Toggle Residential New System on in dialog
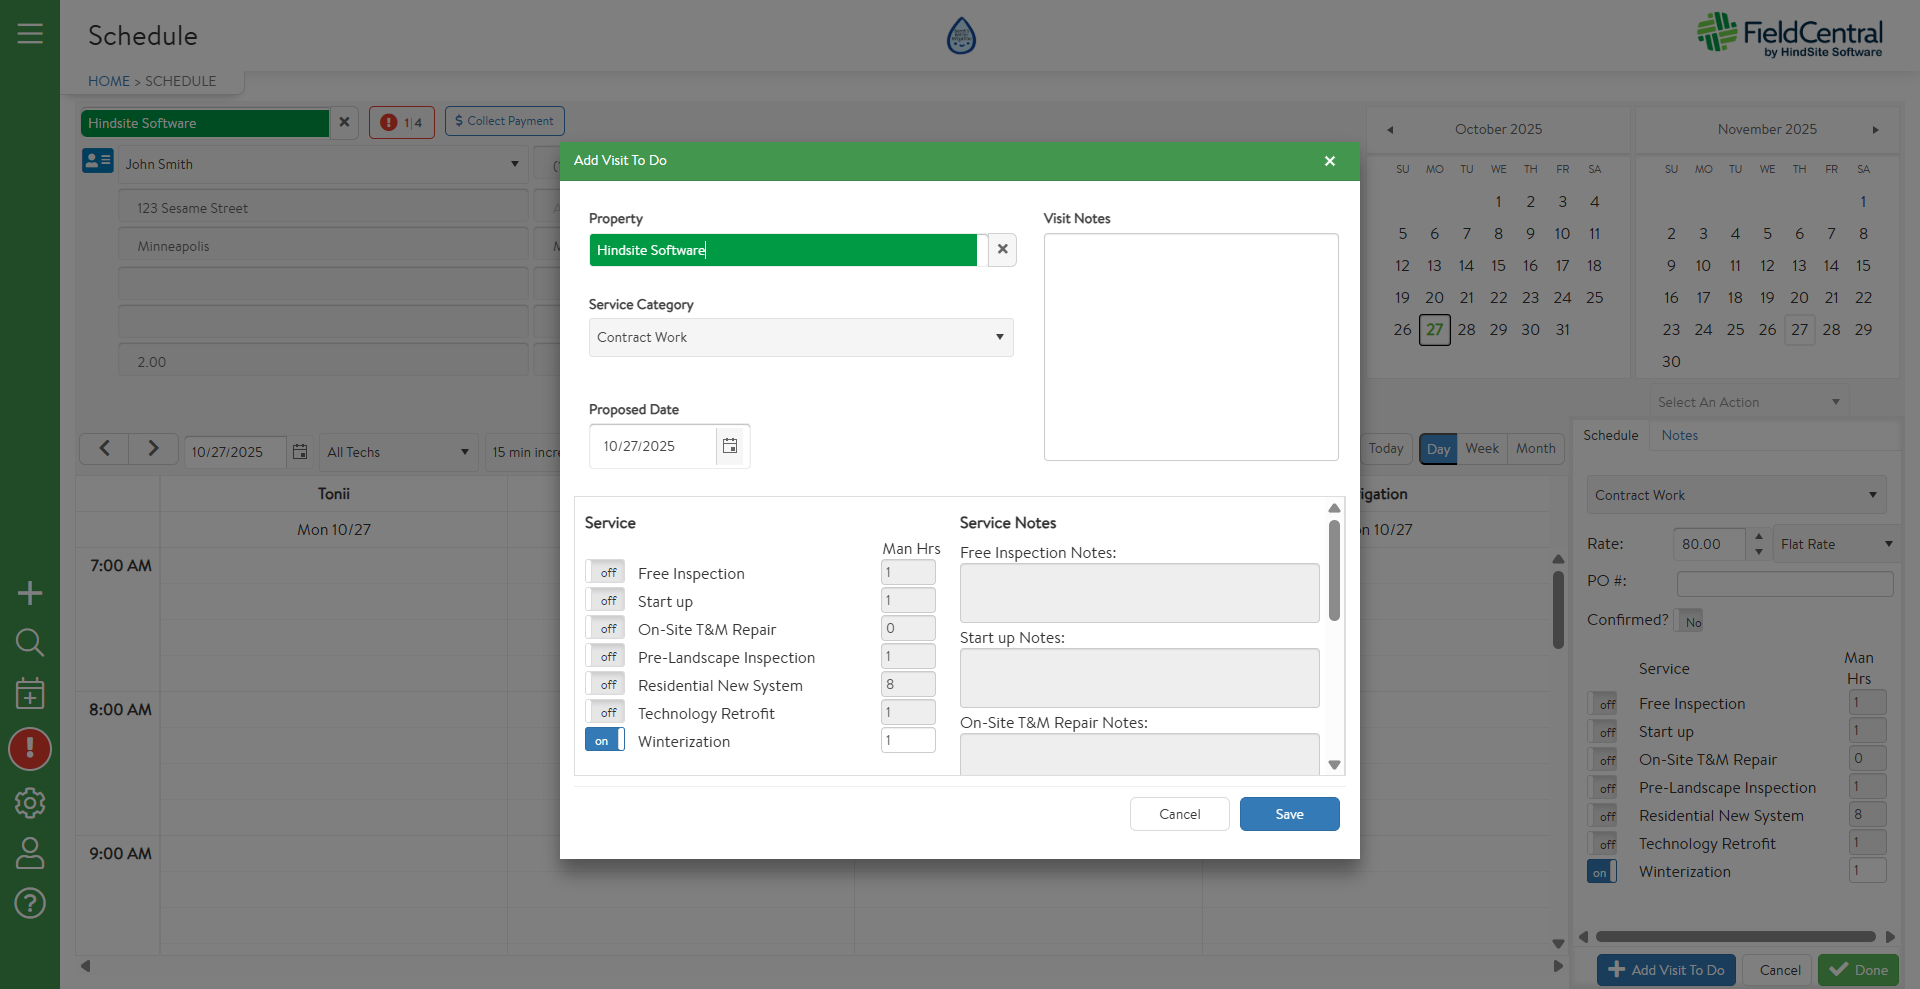Screen dimensions: 1920x989 point(604,685)
